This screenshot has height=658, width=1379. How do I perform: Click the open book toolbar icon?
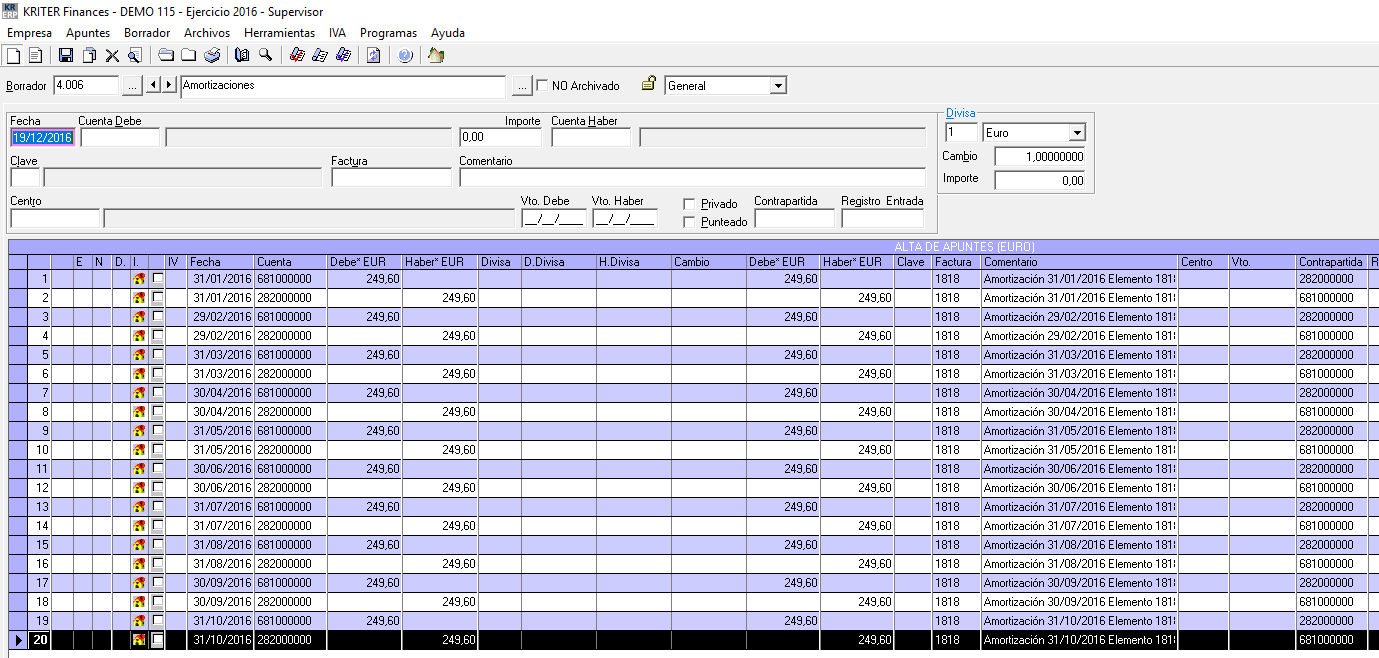242,56
